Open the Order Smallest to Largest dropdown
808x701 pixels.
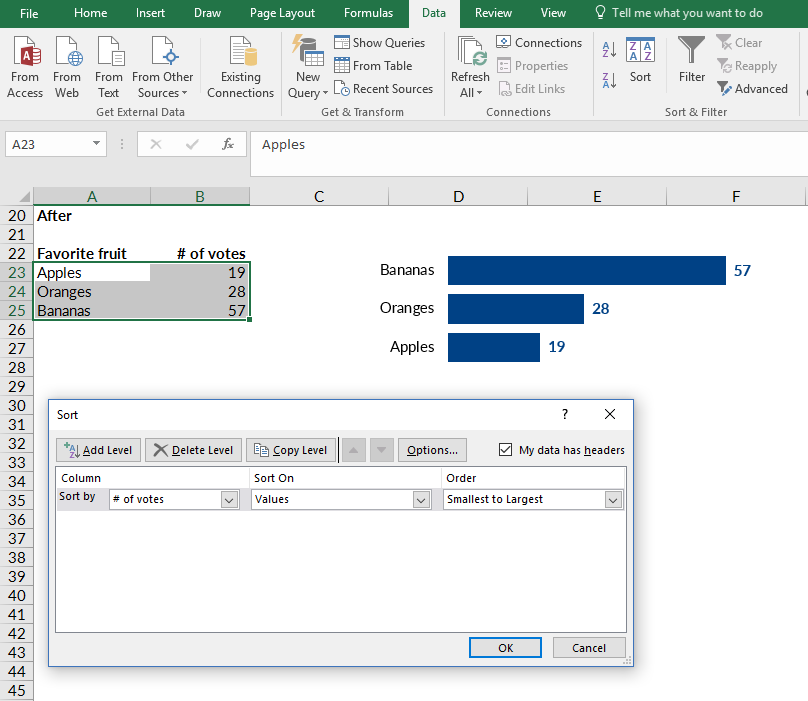pos(613,499)
